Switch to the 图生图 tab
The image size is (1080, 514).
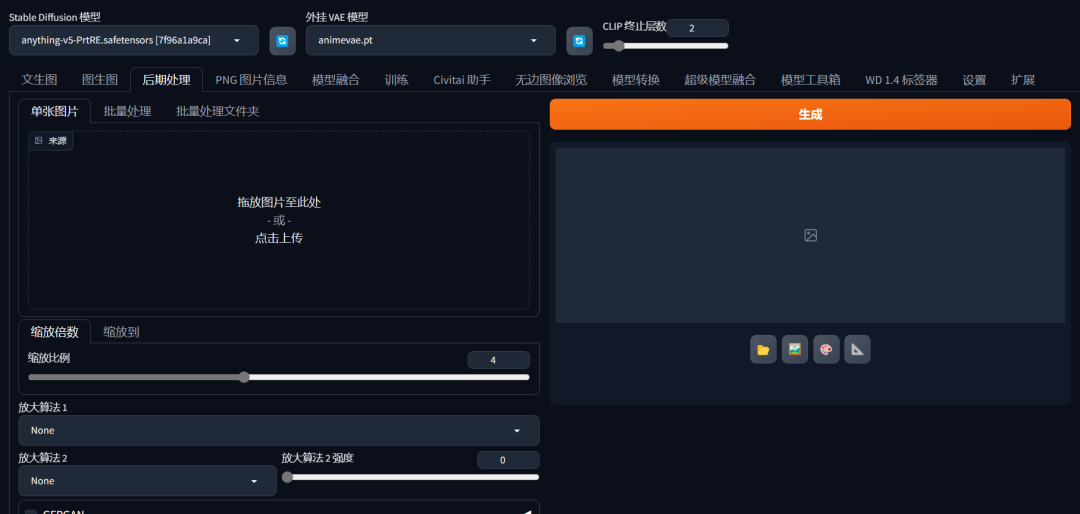tap(100, 80)
